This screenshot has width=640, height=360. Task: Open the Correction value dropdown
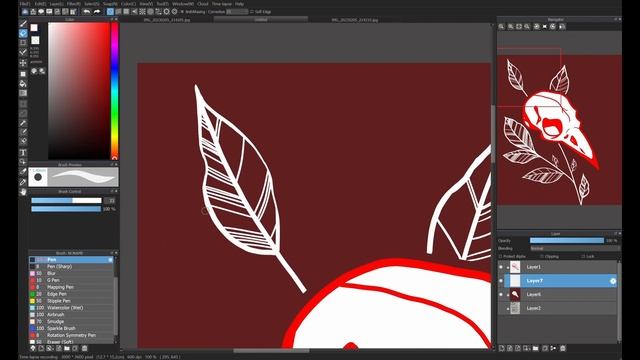[237, 12]
